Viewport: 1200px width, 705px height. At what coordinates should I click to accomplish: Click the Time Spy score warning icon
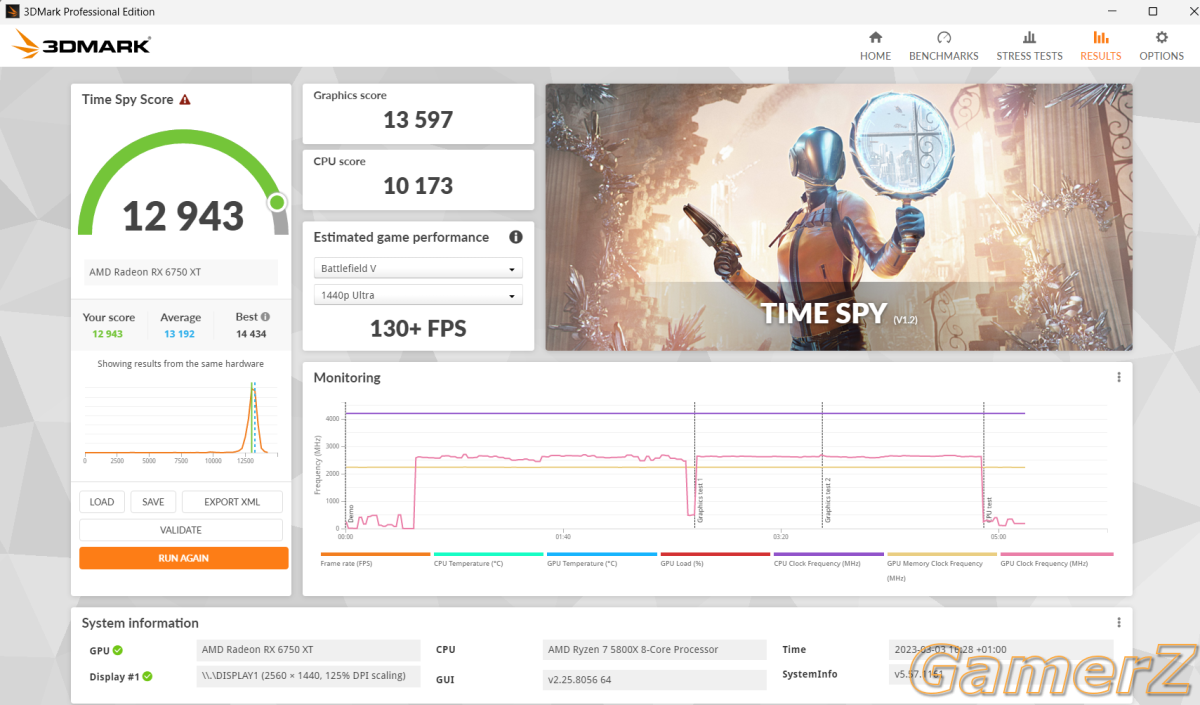tap(185, 100)
